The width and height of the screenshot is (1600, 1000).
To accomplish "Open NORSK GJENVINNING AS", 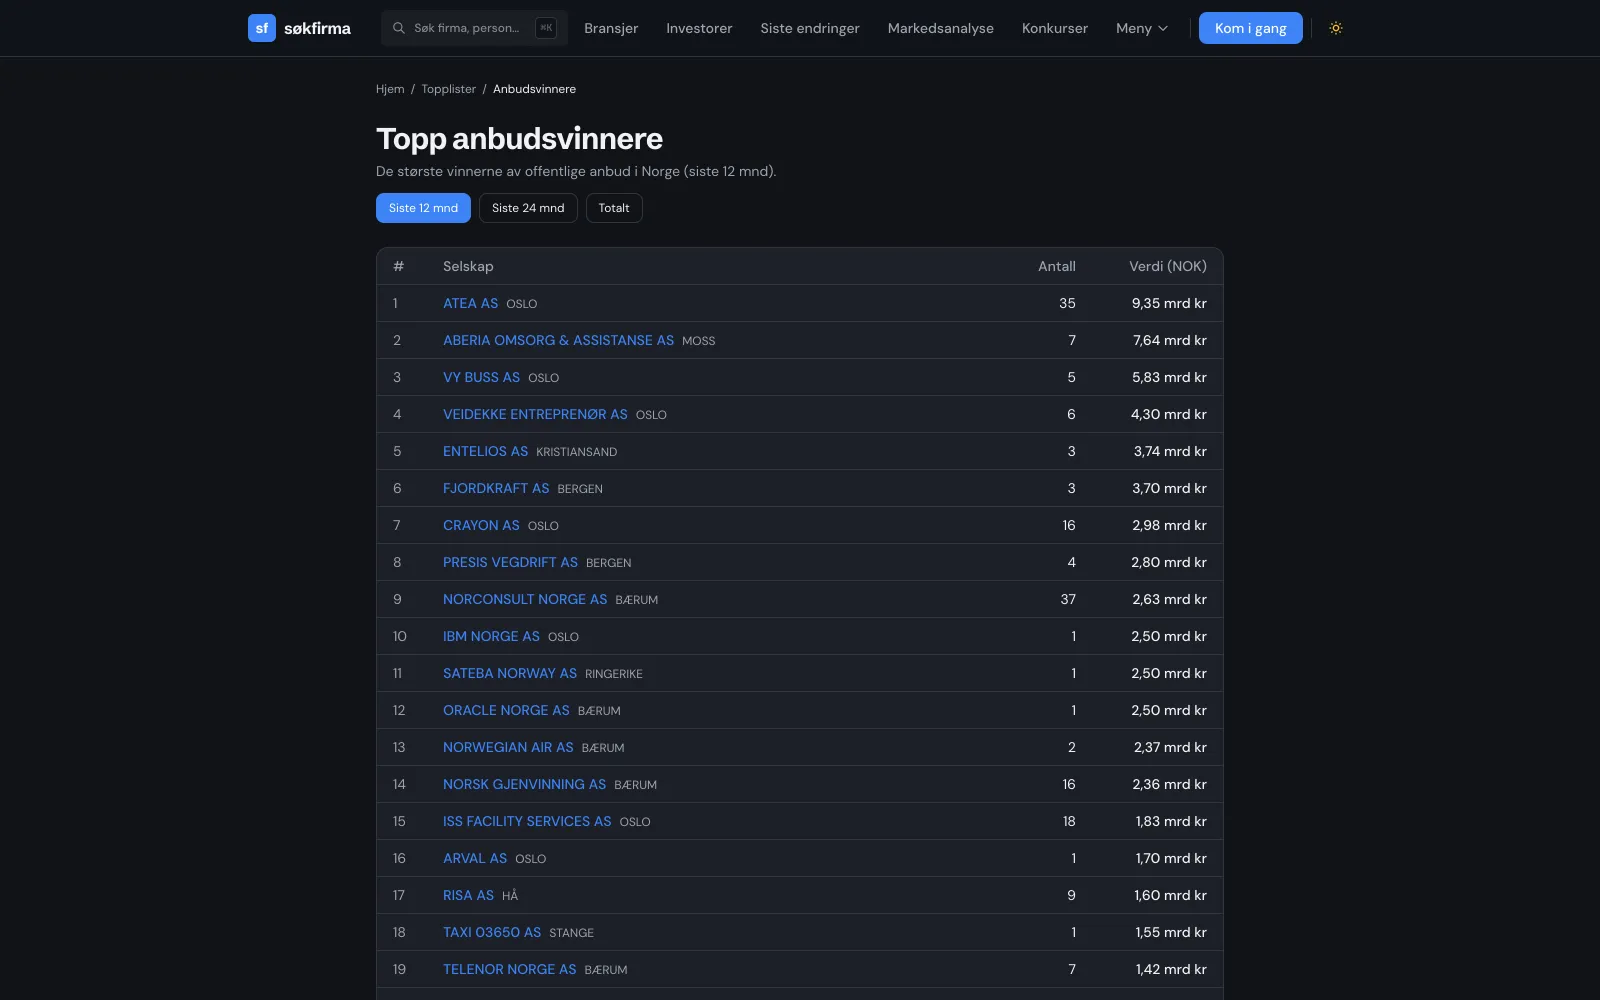I will click(x=524, y=784).
